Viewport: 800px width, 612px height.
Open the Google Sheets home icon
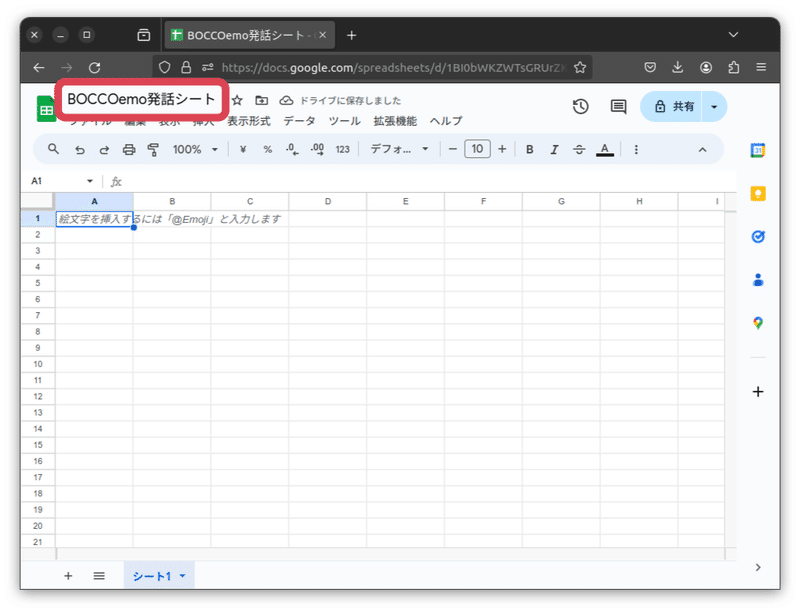46,109
